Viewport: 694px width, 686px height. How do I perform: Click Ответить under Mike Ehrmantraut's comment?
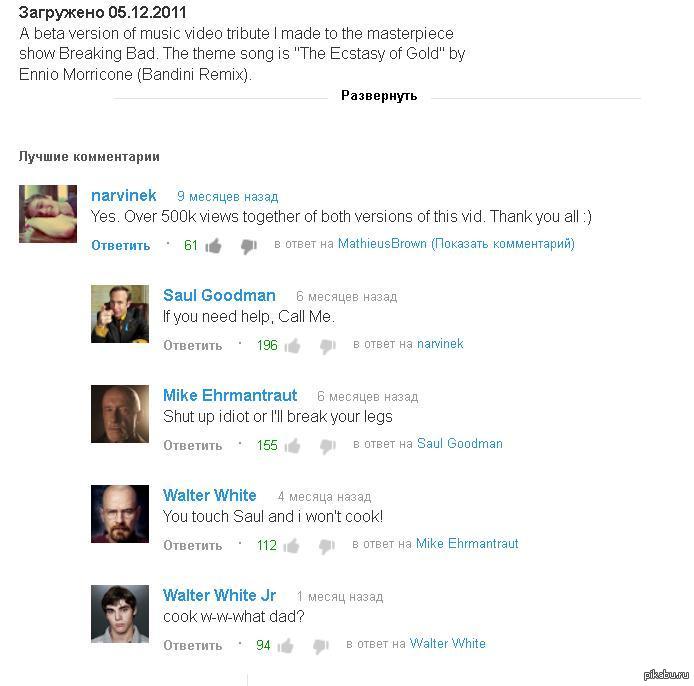pyautogui.click(x=193, y=445)
